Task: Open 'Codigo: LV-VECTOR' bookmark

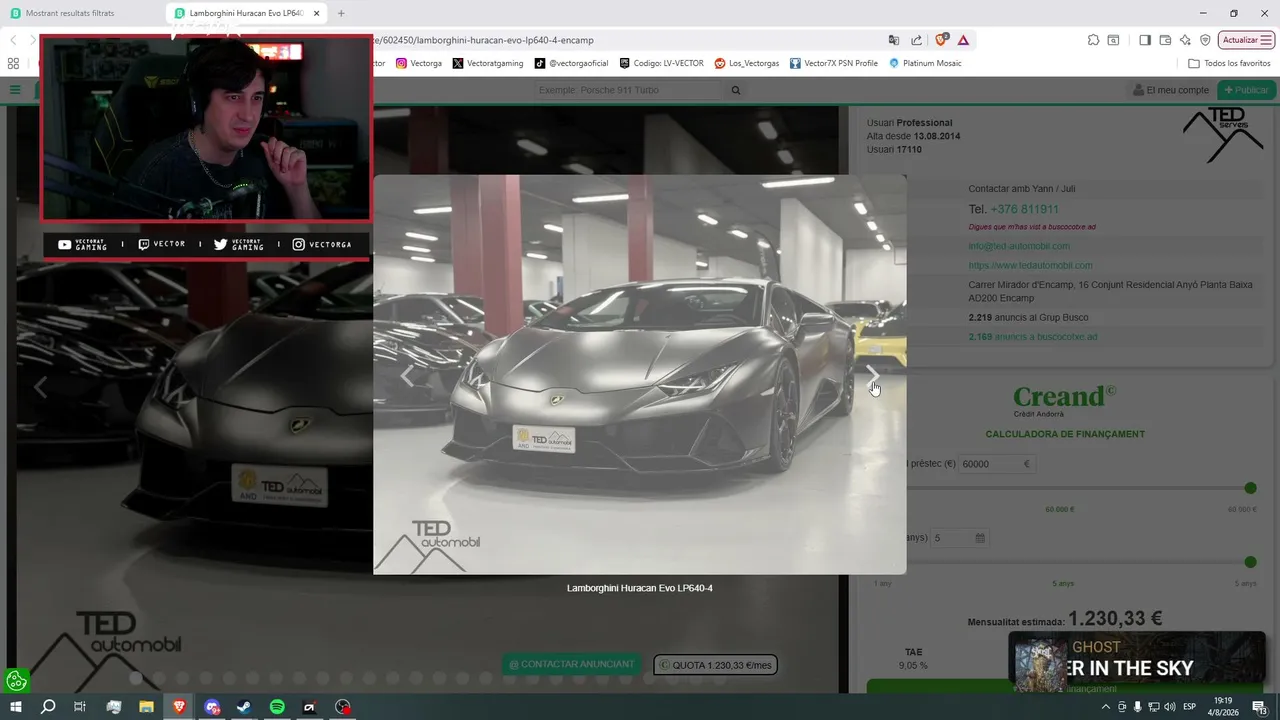Action: click(661, 63)
